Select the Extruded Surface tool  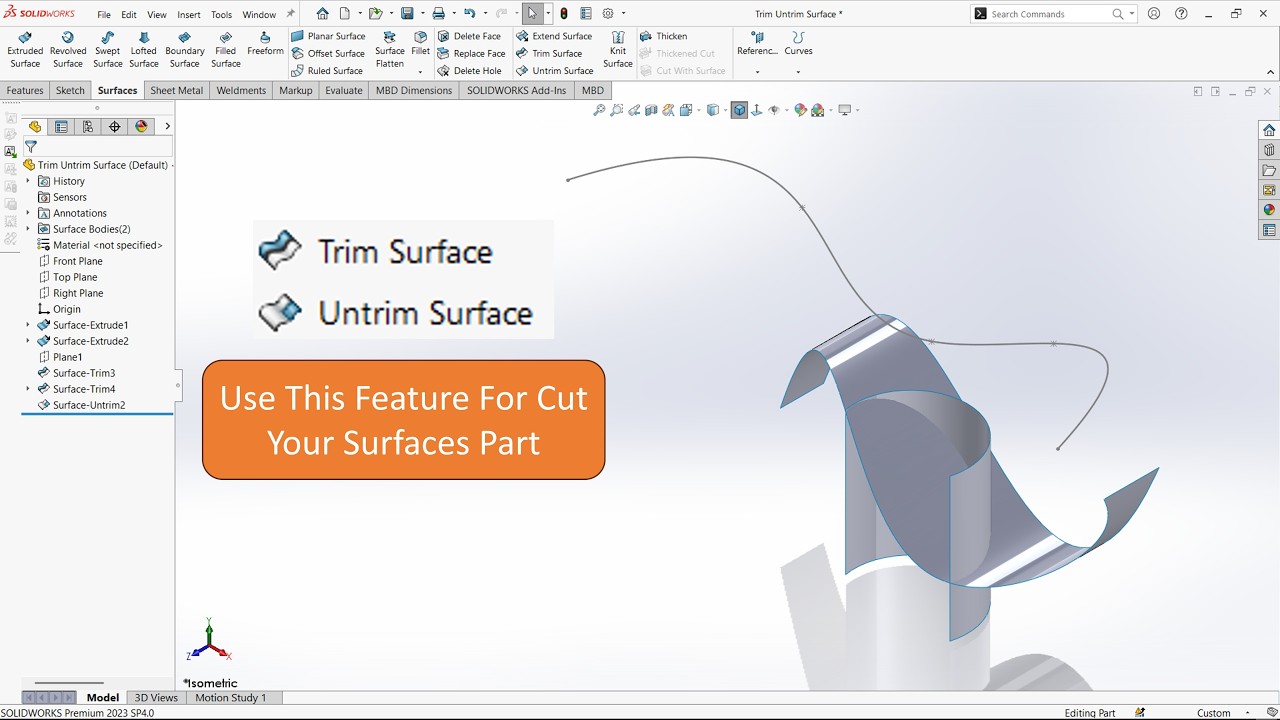pos(25,50)
